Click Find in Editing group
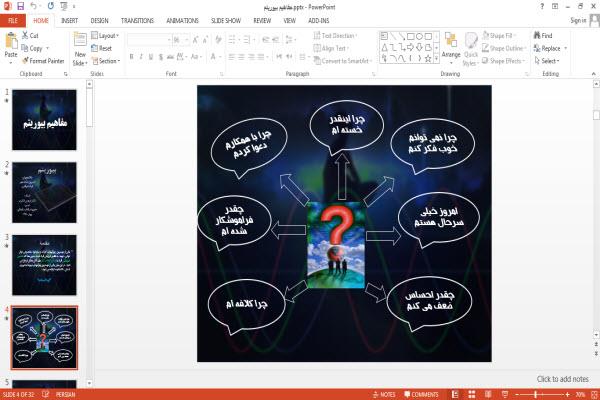Screen dimensions: 600x400 coord(543,36)
